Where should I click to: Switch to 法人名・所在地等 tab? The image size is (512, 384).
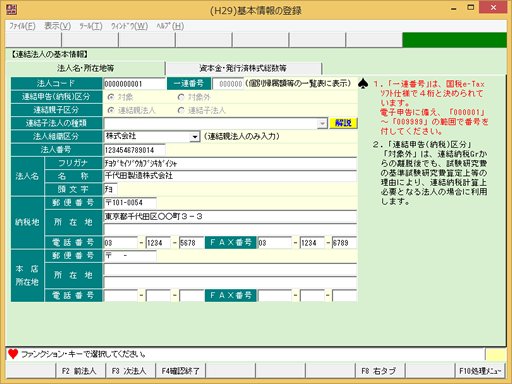85,68
